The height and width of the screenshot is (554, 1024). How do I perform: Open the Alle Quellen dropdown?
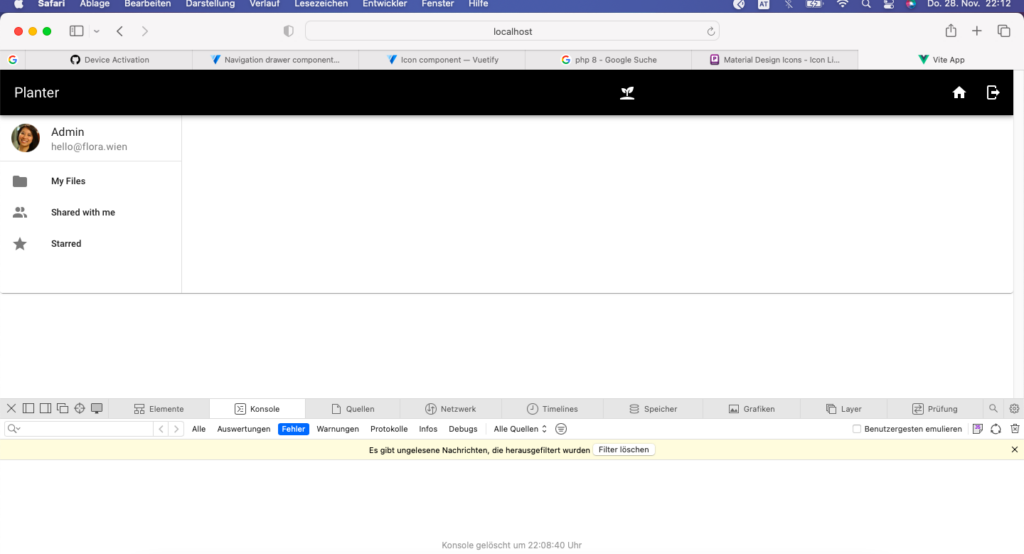(x=520, y=429)
